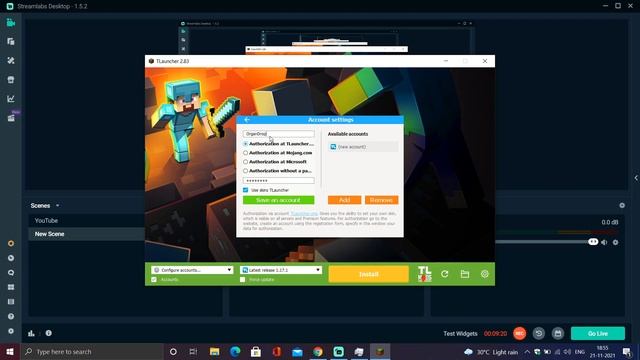
Task: Open audio source settings cog next to speaker
Action: pos(616,242)
